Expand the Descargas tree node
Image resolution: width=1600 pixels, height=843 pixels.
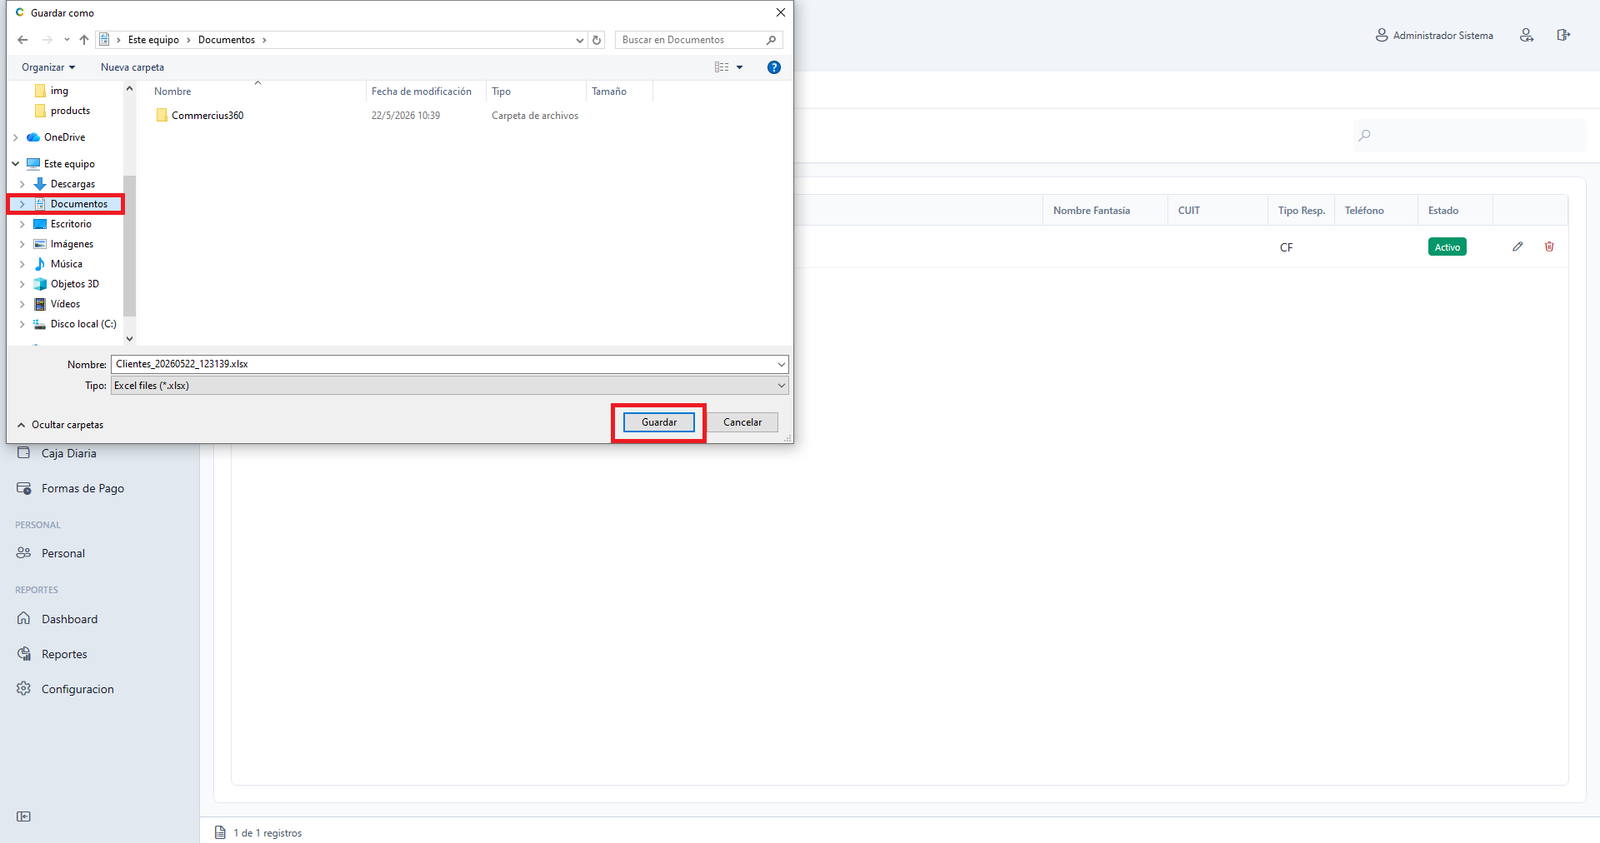tap(22, 184)
